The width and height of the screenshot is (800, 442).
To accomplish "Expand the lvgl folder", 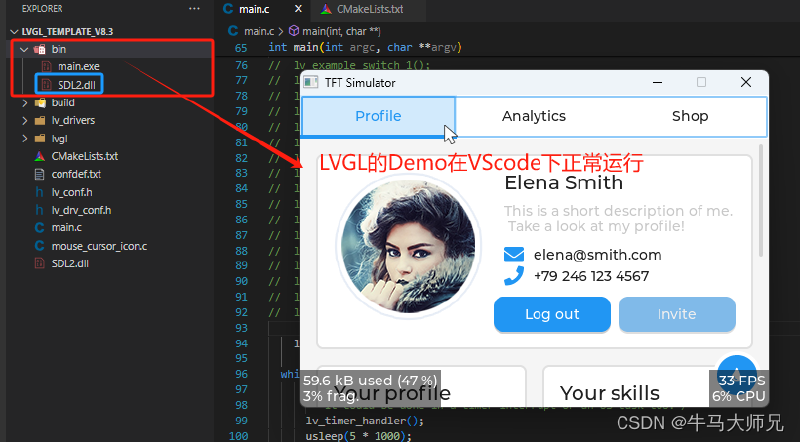I will [x=24, y=138].
